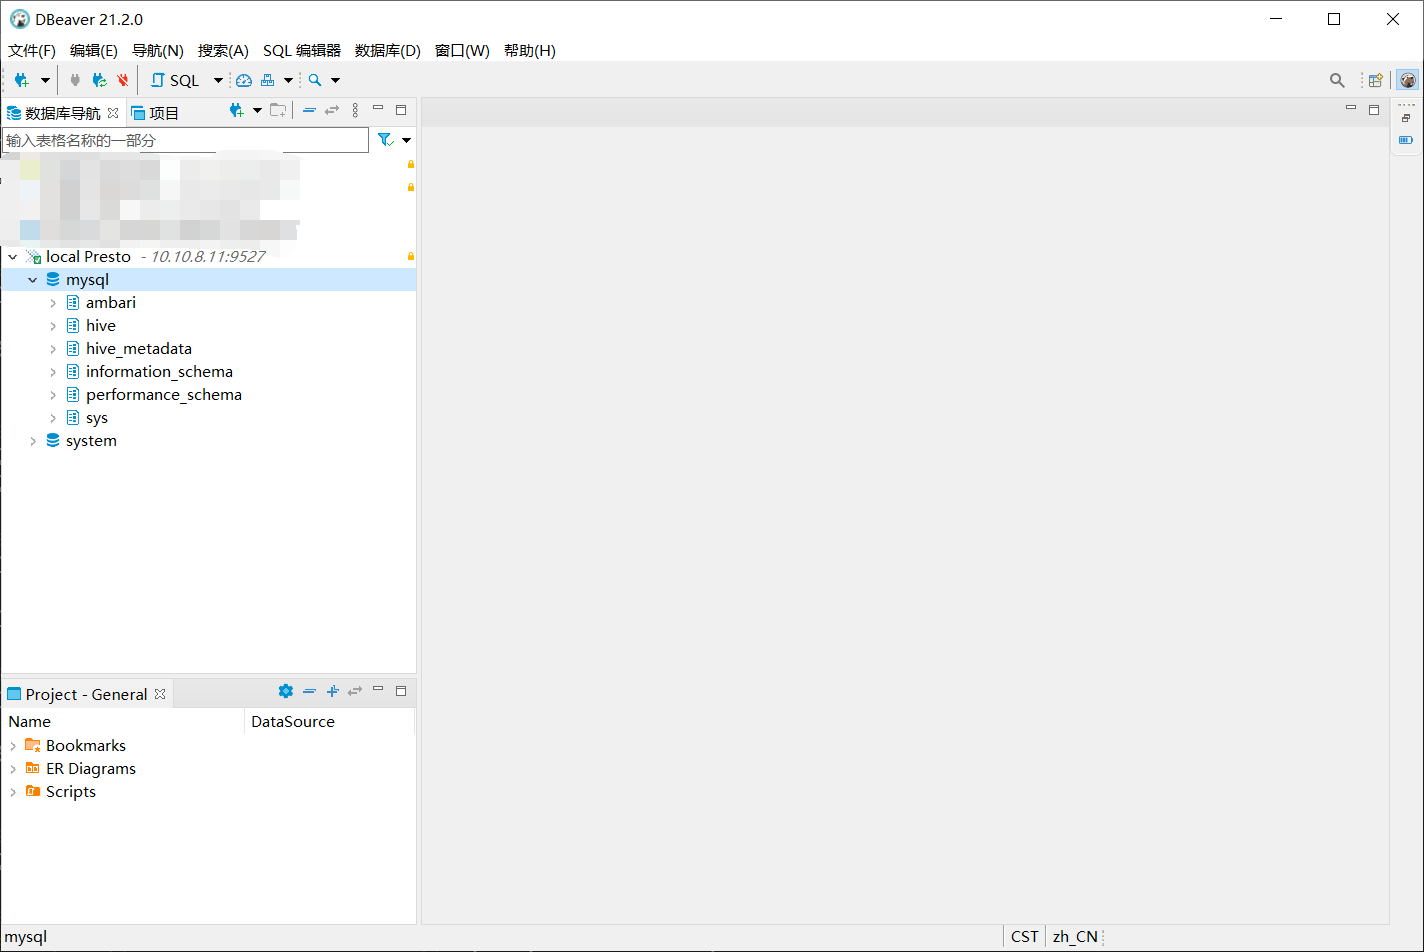The height and width of the screenshot is (952, 1424).
Task: Open the dropdown arrow next to SQL
Action: 218,80
